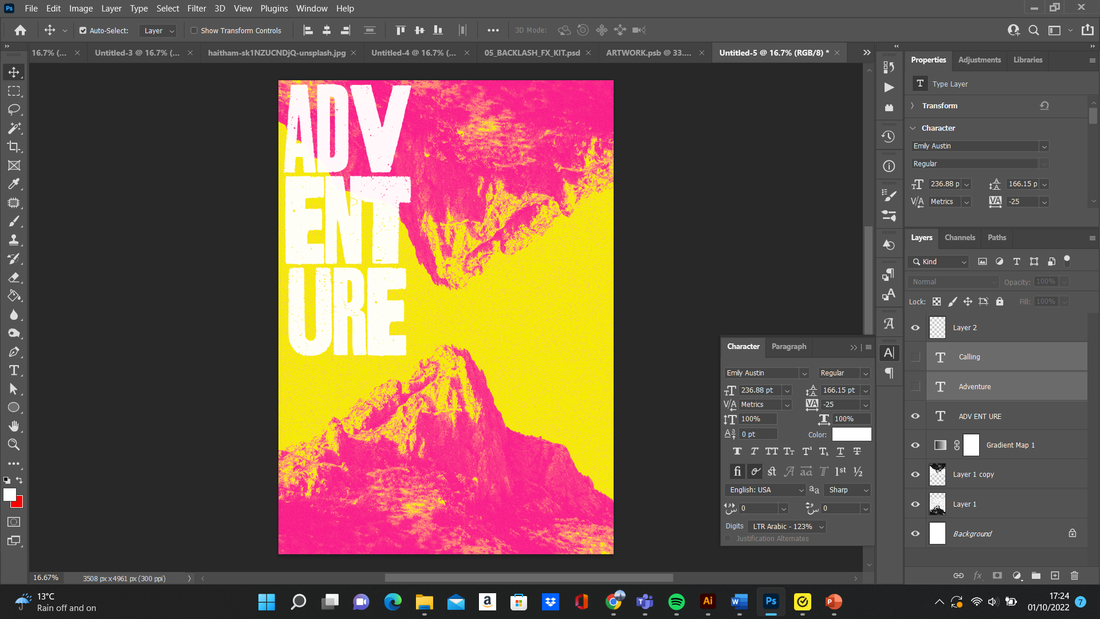Viewport: 1100px width, 619px height.
Task: Reset transform in Properties panel
Action: tap(1045, 106)
